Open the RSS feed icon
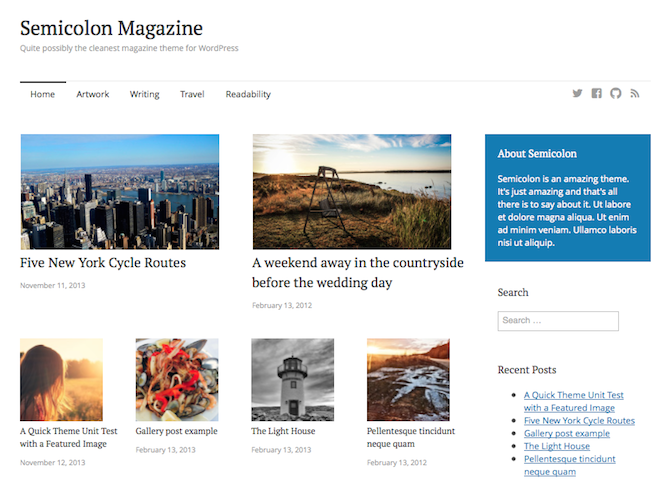The width and height of the screenshot is (670, 486). tap(634, 94)
